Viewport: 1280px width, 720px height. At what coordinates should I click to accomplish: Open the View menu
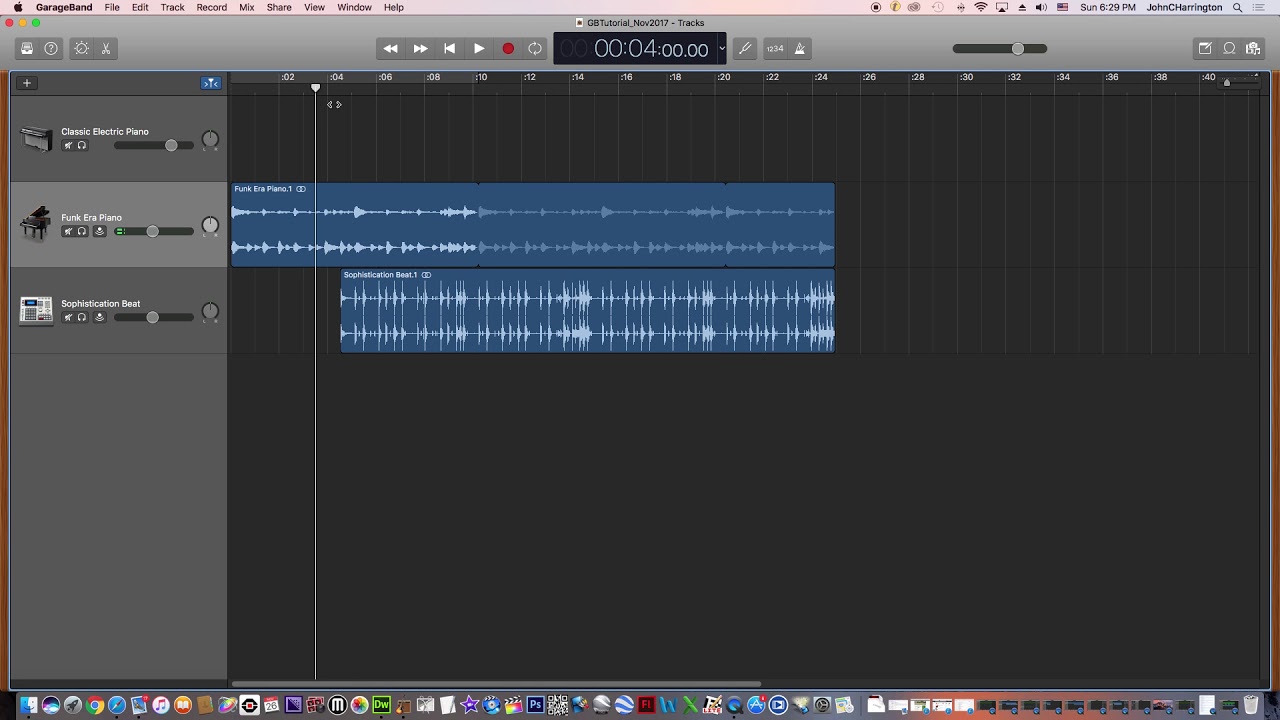click(x=314, y=7)
